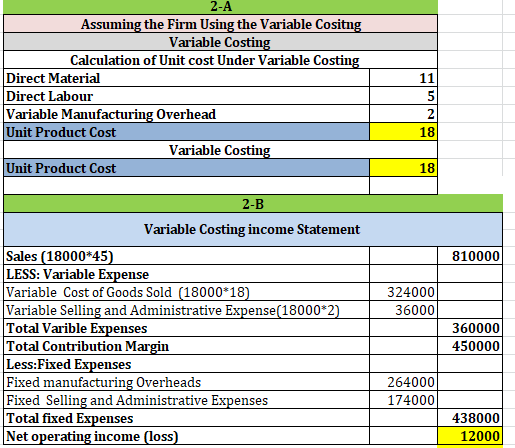Click 'Assuming the Firm Using the Variable Cositng' cell
The height and width of the screenshot is (448, 515).
coord(220,24)
